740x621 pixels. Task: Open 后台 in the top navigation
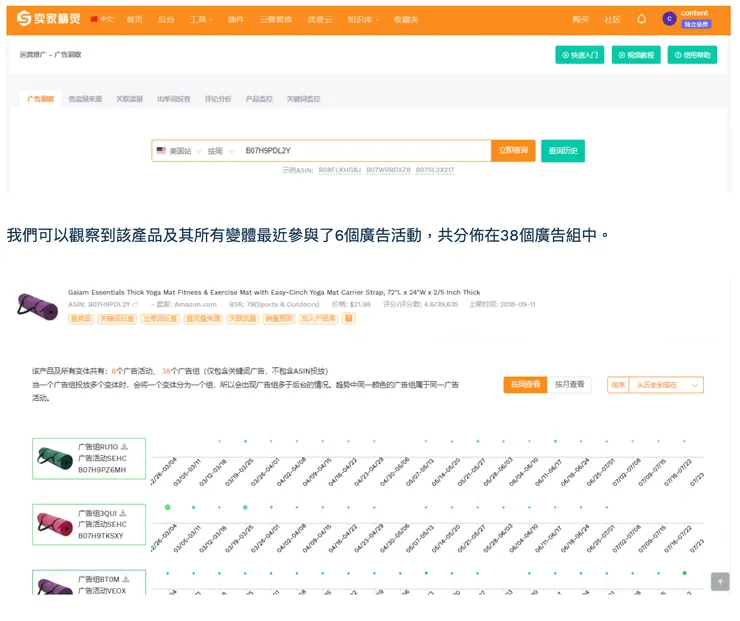pyautogui.click(x=166, y=19)
